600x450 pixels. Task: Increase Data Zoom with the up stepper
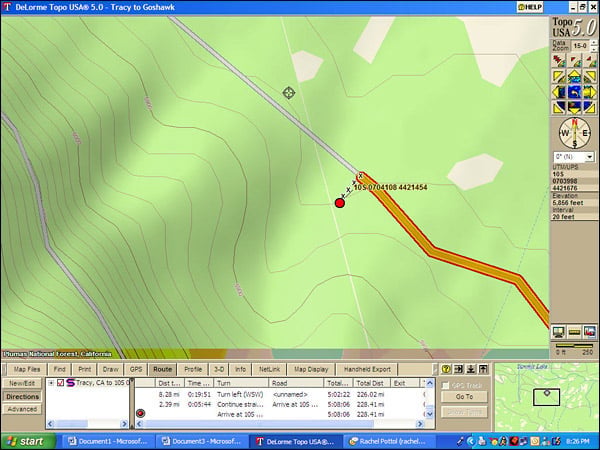pyautogui.click(x=594, y=42)
